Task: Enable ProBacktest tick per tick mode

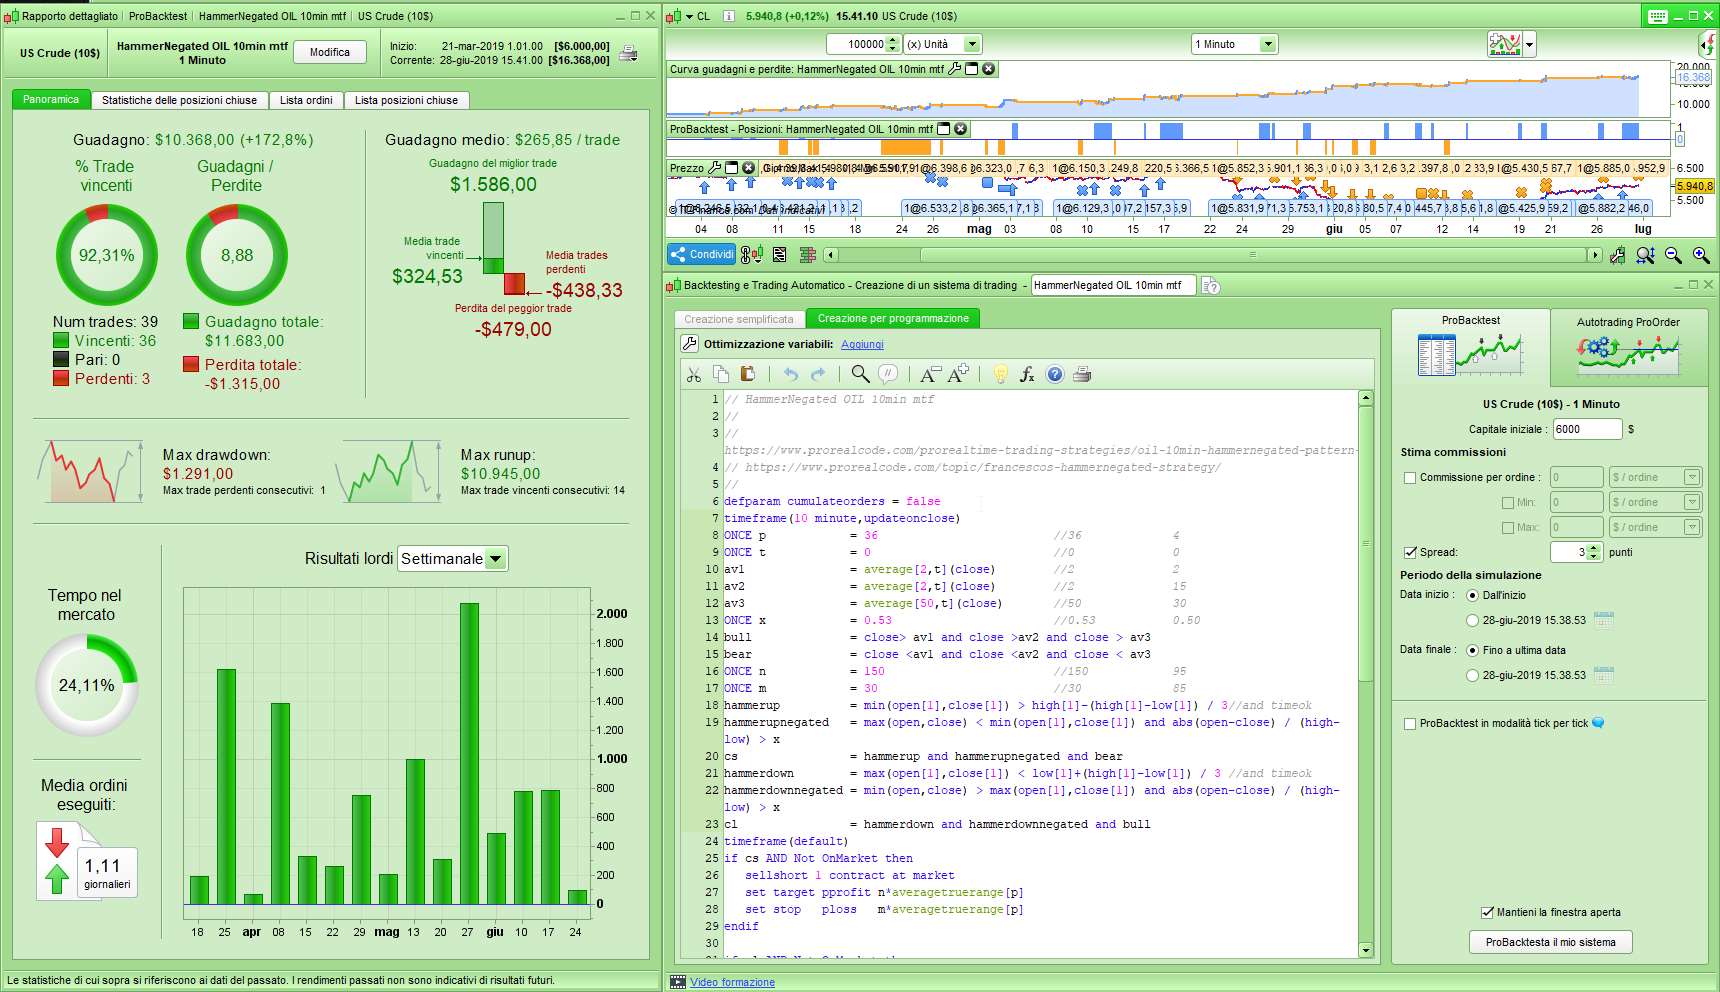Action: pos(1410,723)
